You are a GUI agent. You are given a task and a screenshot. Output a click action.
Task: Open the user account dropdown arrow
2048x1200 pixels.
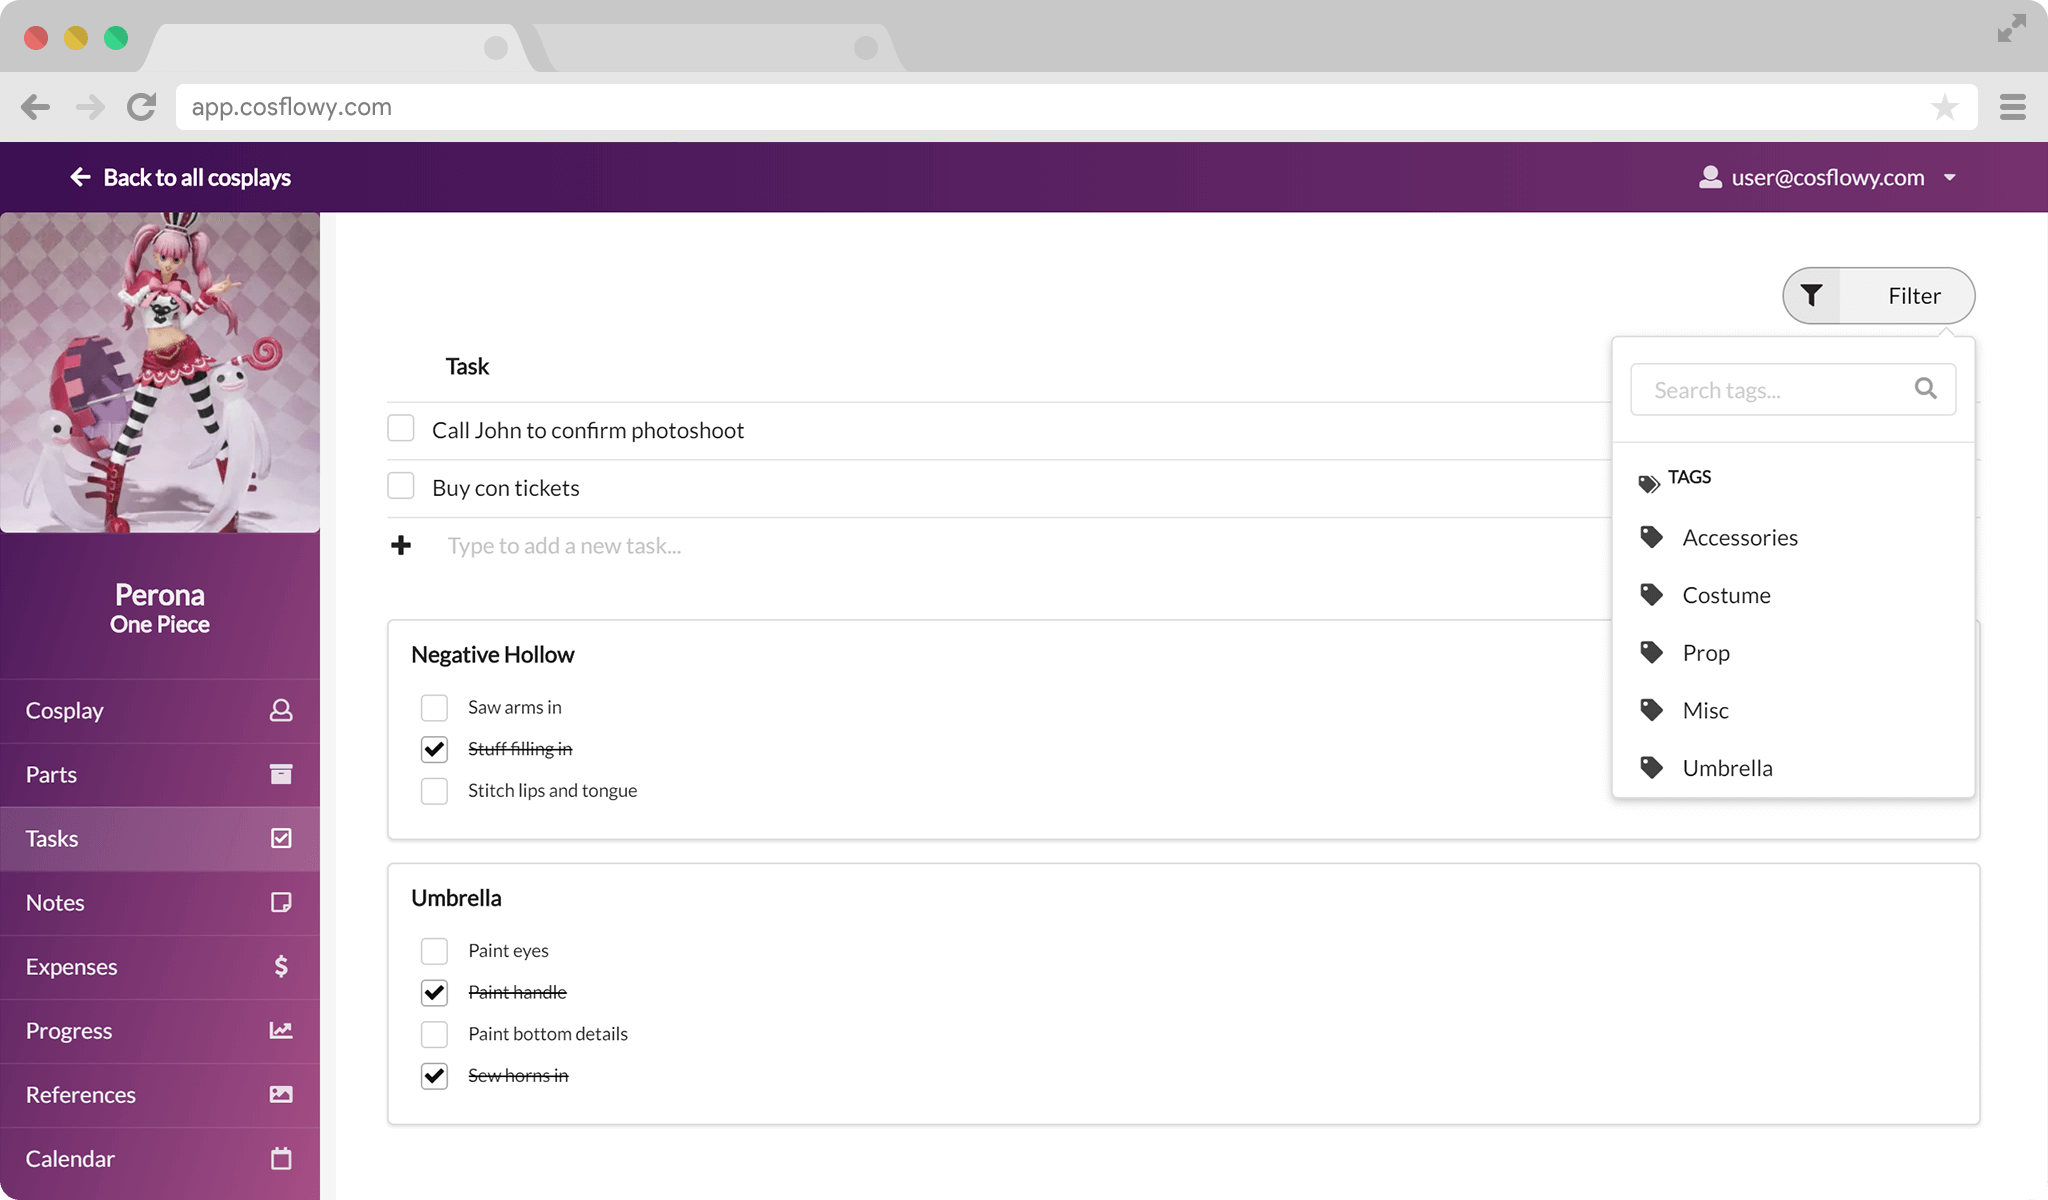(x=1949, y=178)
